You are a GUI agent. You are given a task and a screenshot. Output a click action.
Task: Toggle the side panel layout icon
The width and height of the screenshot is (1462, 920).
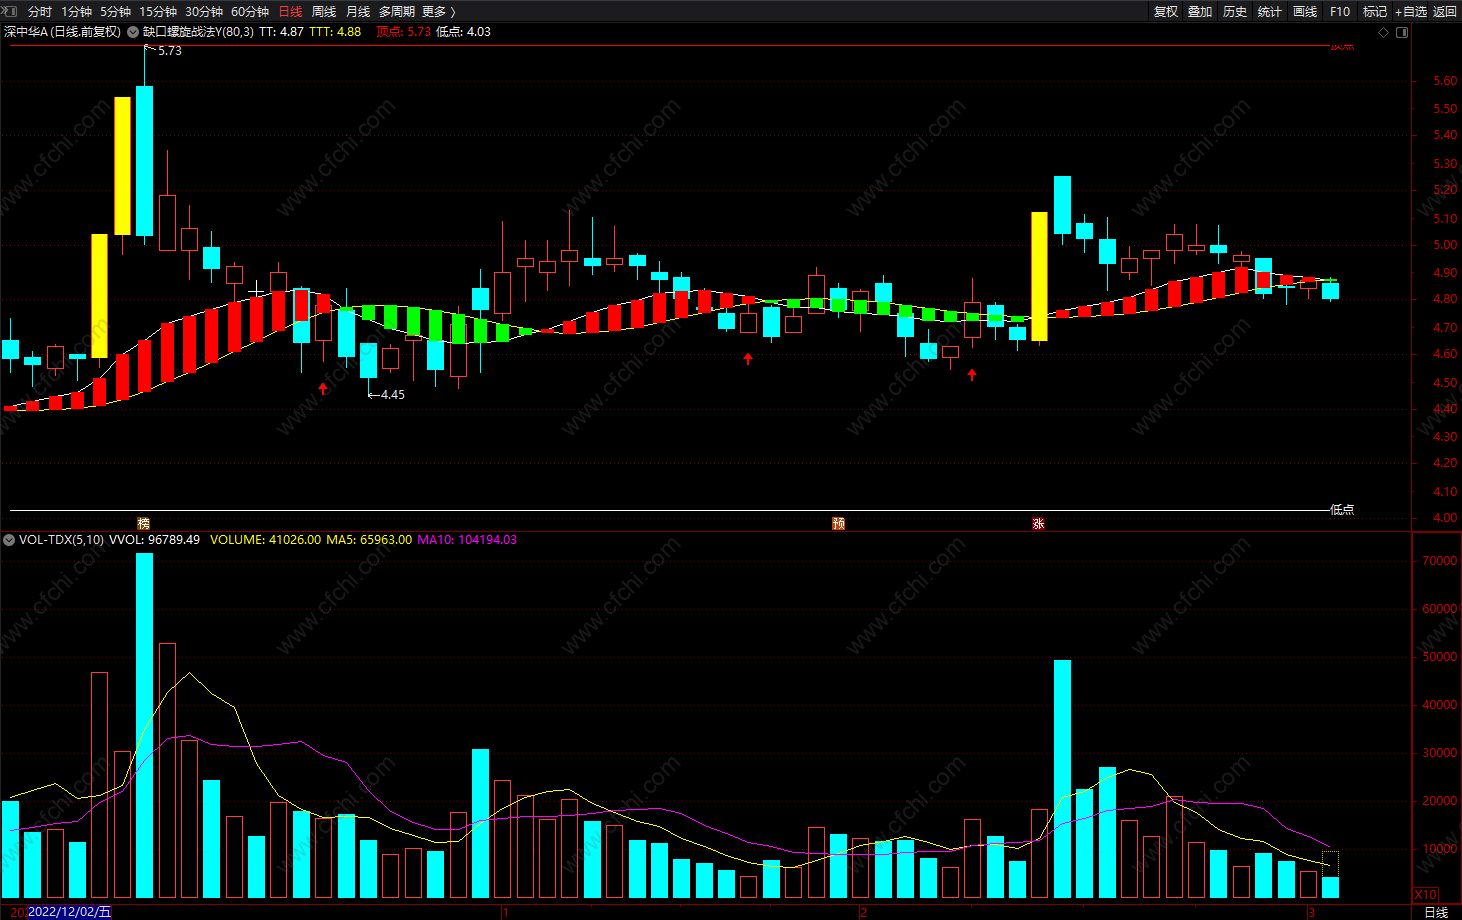1402,32
